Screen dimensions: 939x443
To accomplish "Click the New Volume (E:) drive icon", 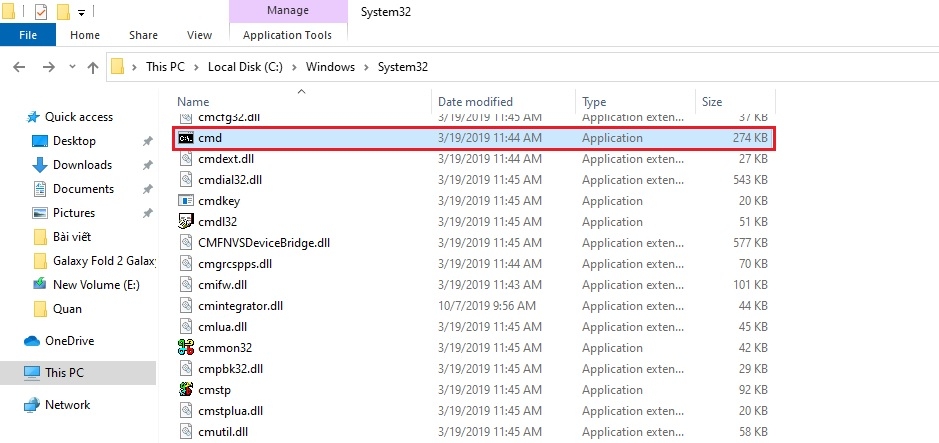I will pos(40,284).
